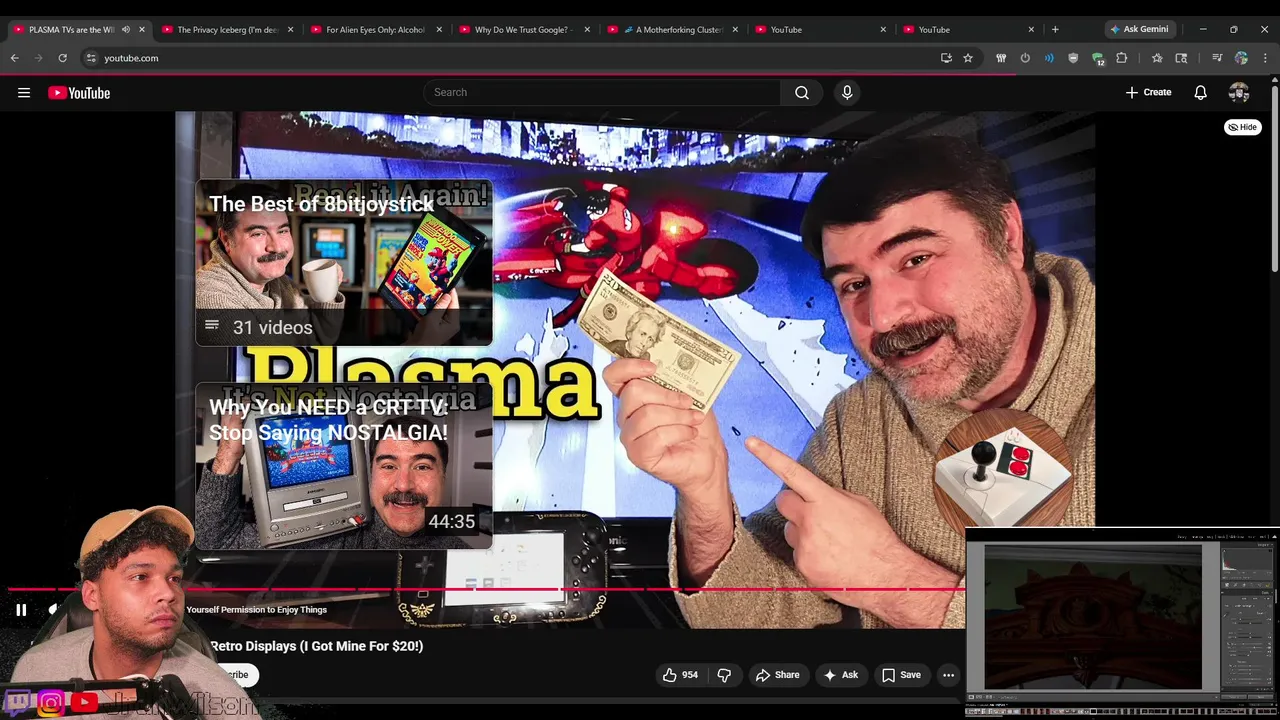Switch to A Motherforking Cluster tab
1280x720 pixels.
click(x=671, y=30)
